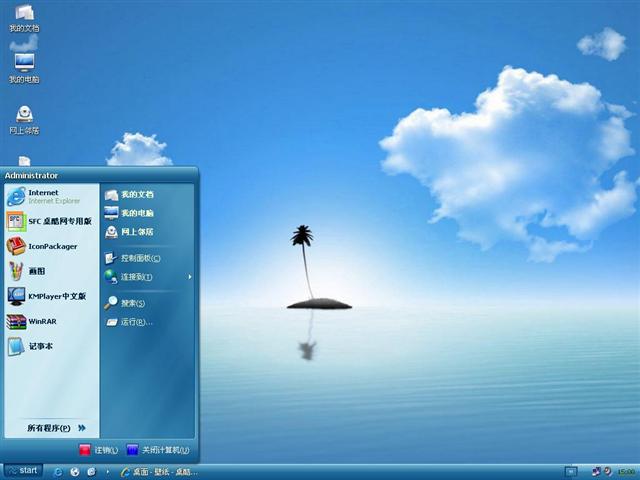
Task: Open the 我的电脑 desktop icon
Action: [x=24, y=69]
